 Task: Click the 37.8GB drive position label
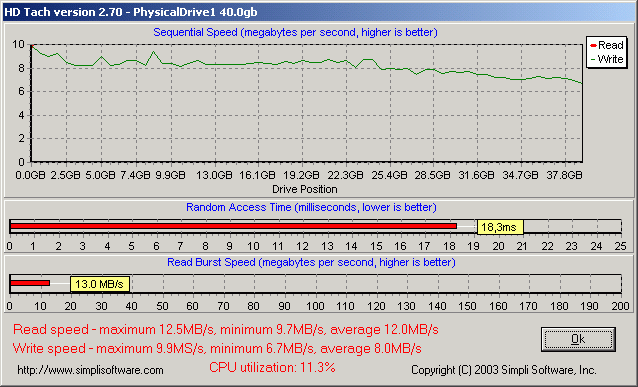point(564,175)
